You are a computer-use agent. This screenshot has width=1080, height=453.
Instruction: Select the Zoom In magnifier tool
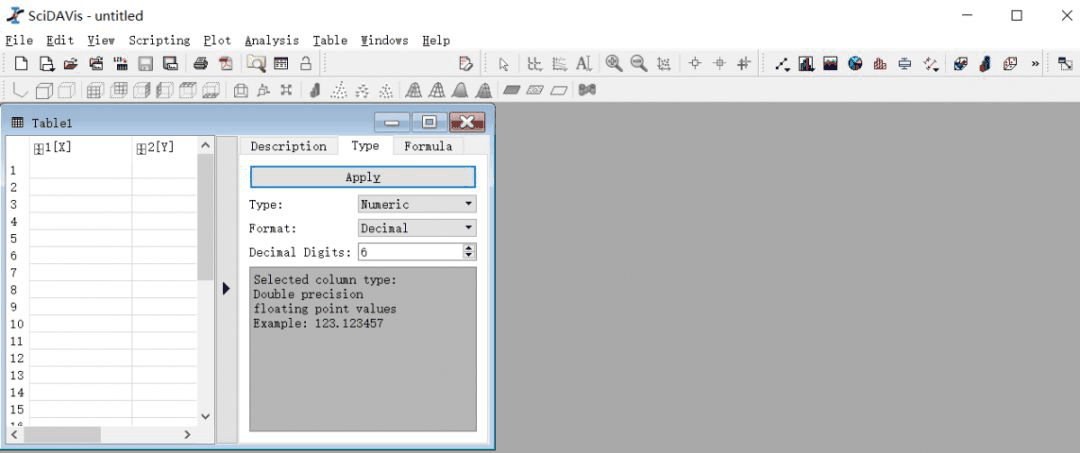(614, 64)
